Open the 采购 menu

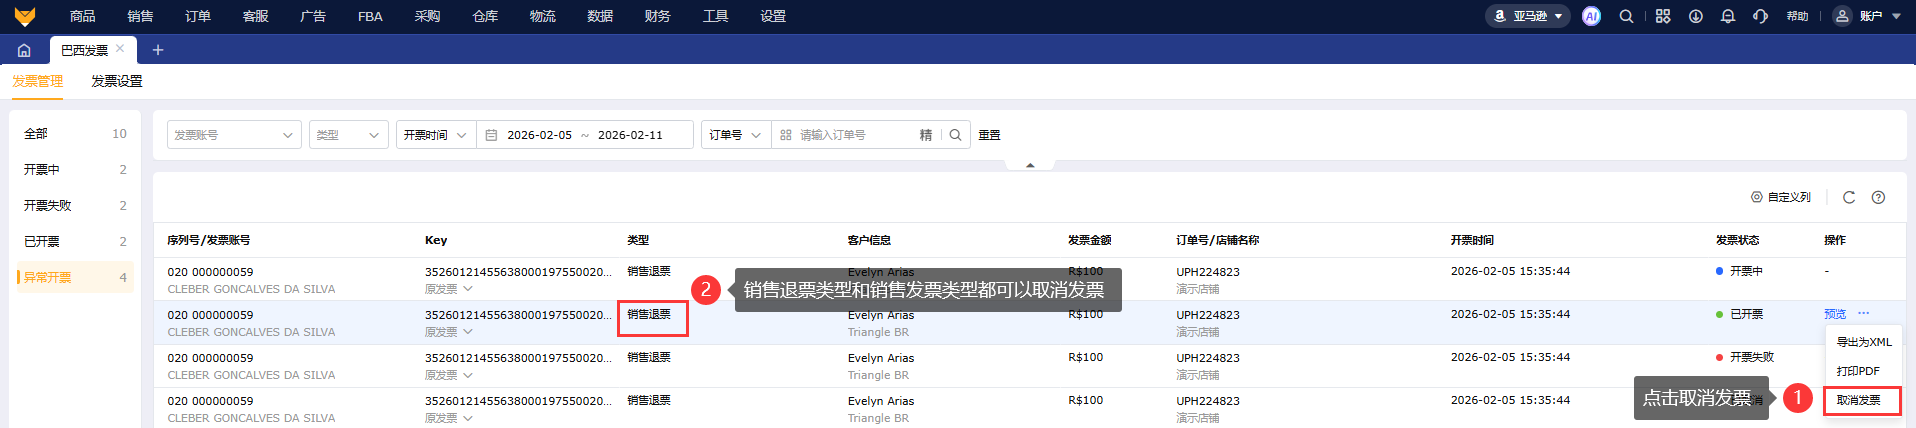pyautogui.click(x=428, y=16)
